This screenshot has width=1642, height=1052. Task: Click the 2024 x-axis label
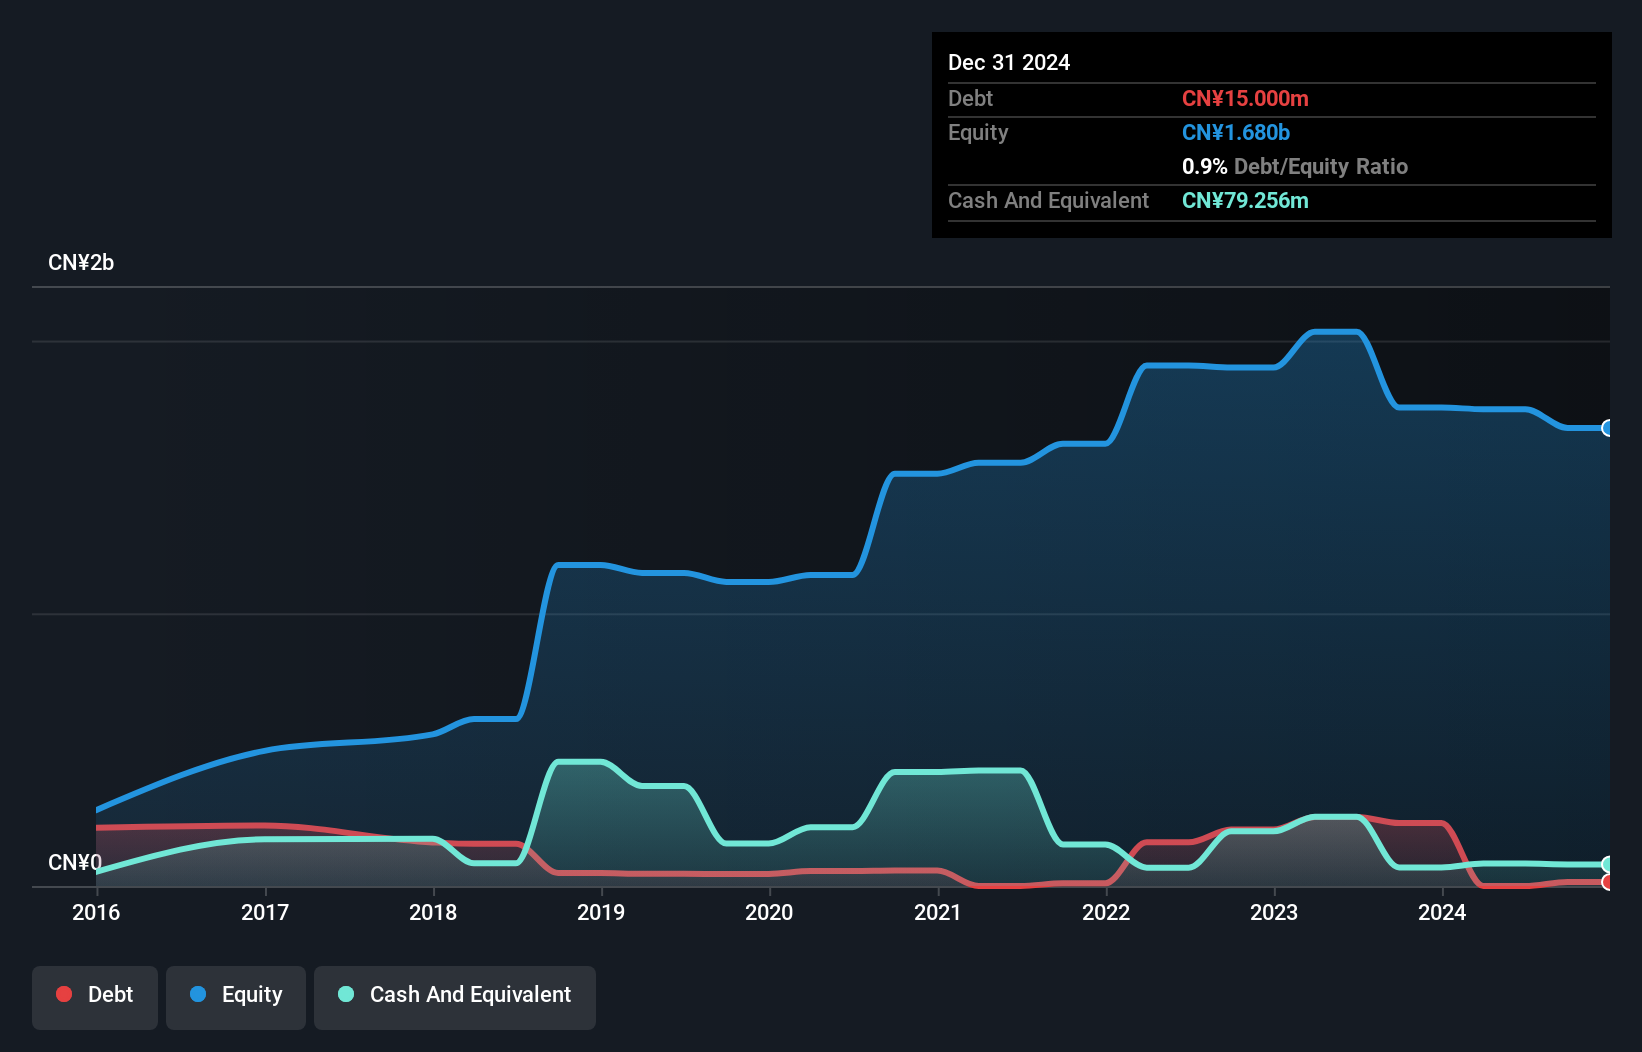click(x=1442, y=912)
